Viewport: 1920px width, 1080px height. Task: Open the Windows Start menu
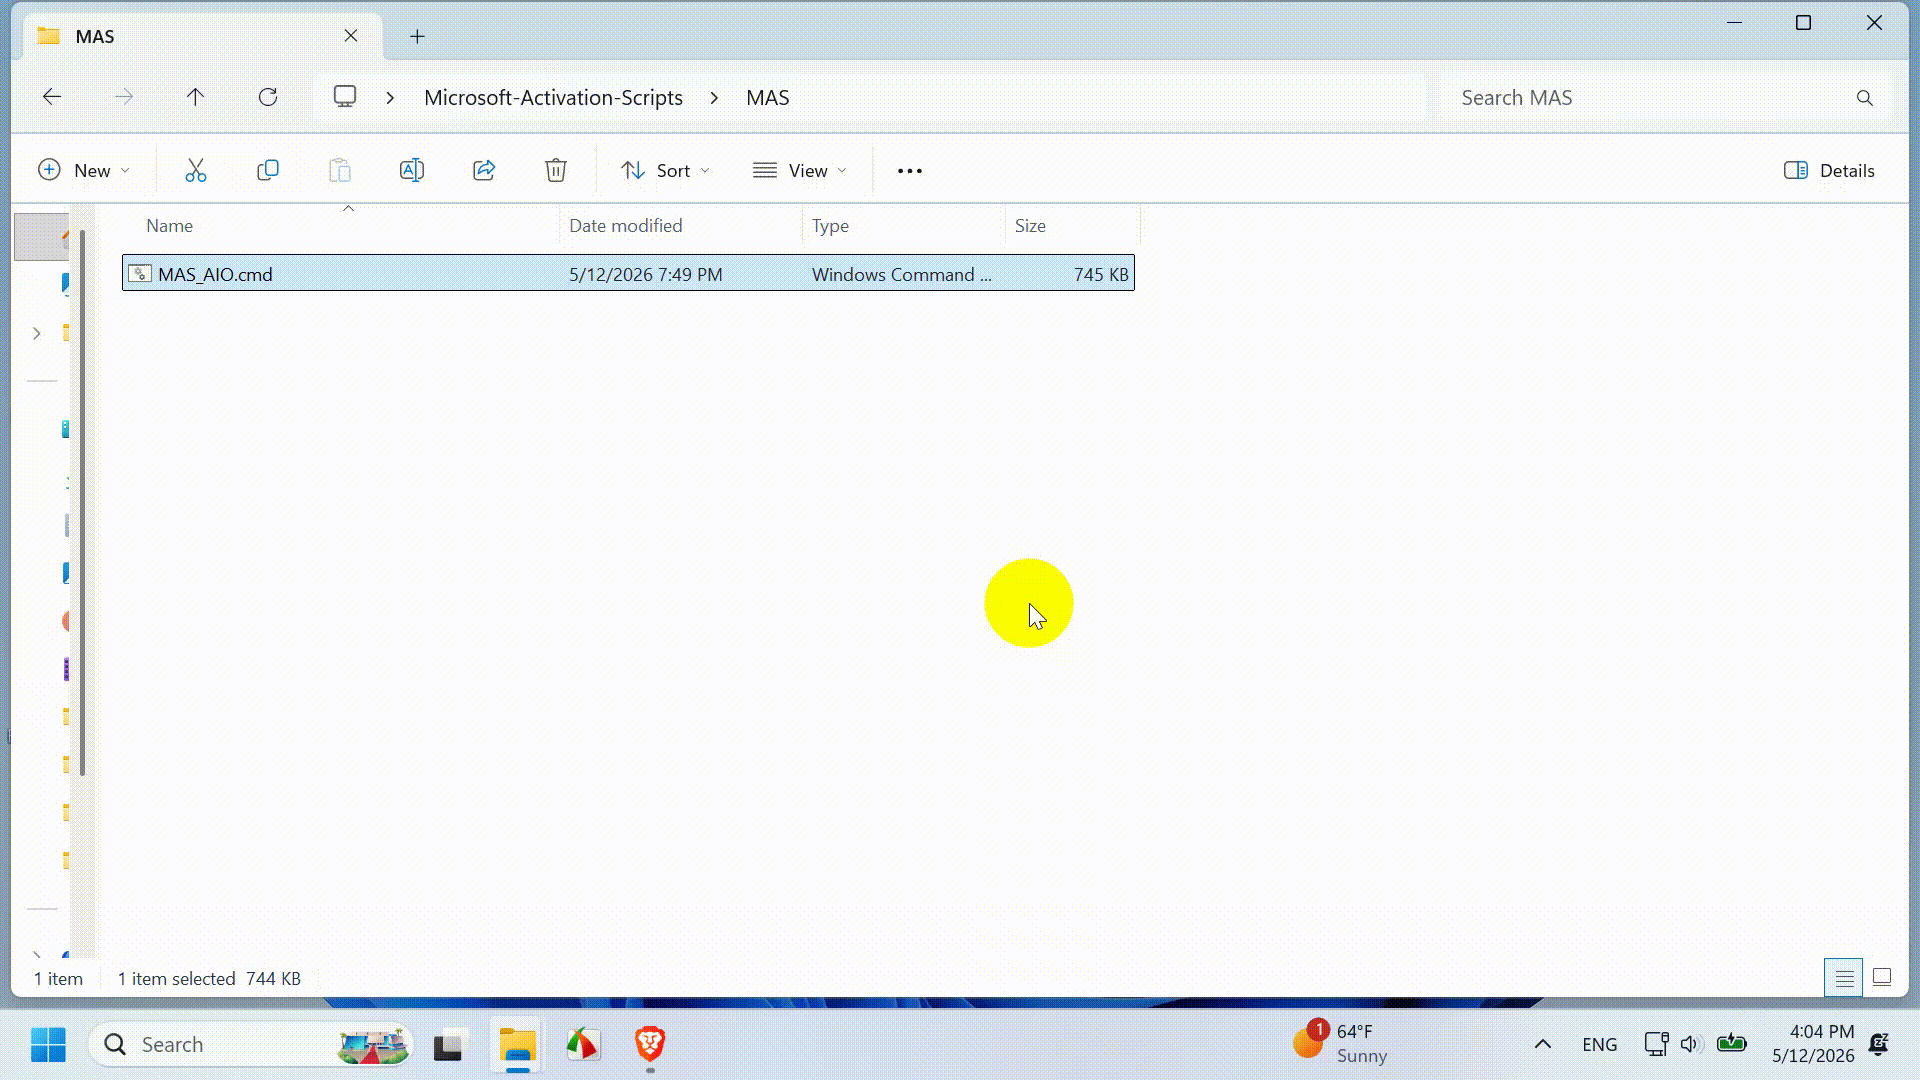tap(48, 1045)
